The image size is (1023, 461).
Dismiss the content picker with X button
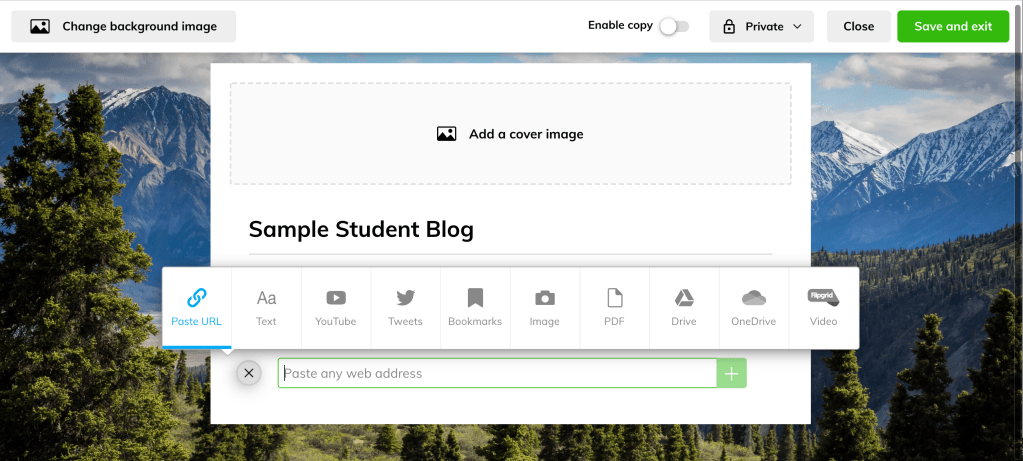[x=249, y=373]
